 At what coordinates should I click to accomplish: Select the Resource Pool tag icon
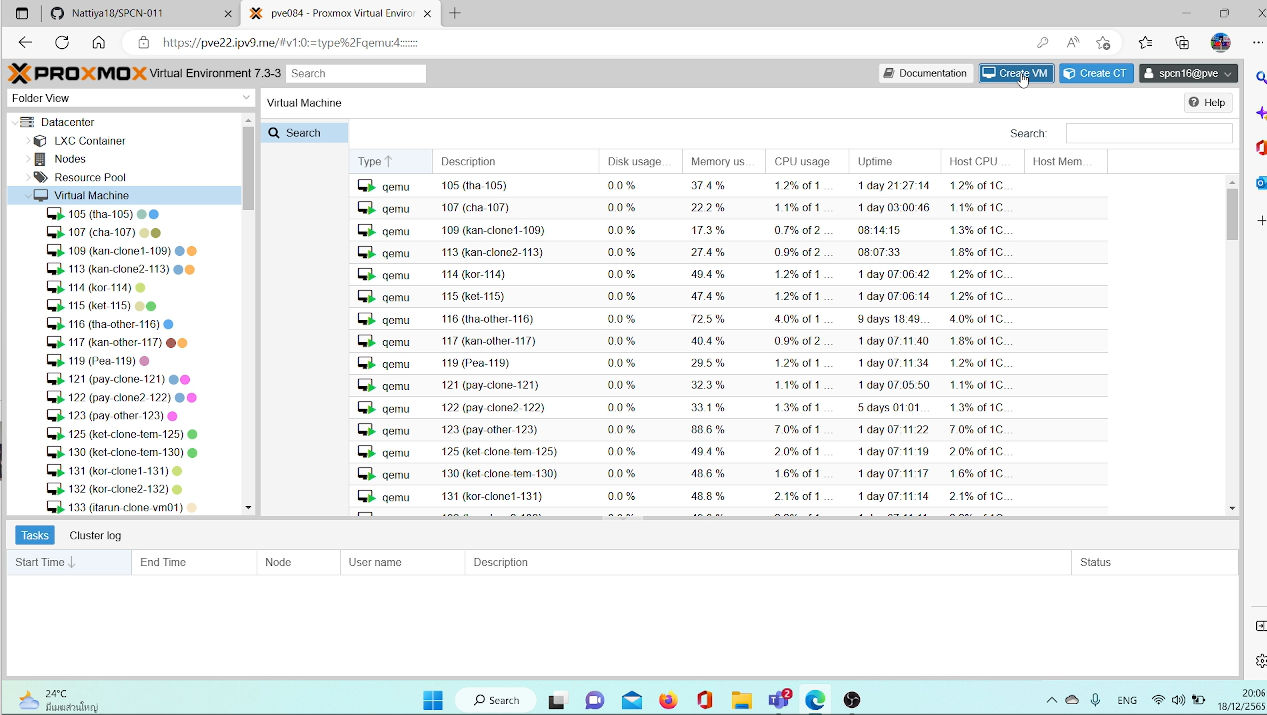pos(40,177)
